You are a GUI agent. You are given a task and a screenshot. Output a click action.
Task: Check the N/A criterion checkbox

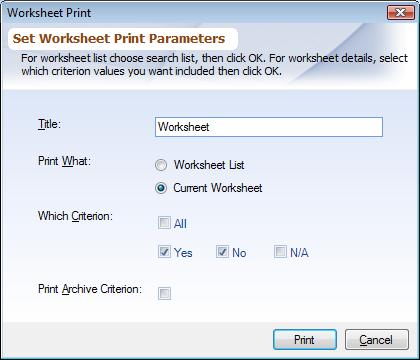pos(280,252)
